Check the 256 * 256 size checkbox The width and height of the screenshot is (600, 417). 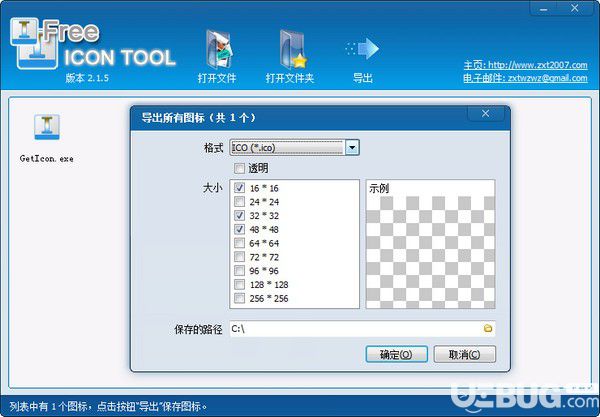tap(240, 298)
